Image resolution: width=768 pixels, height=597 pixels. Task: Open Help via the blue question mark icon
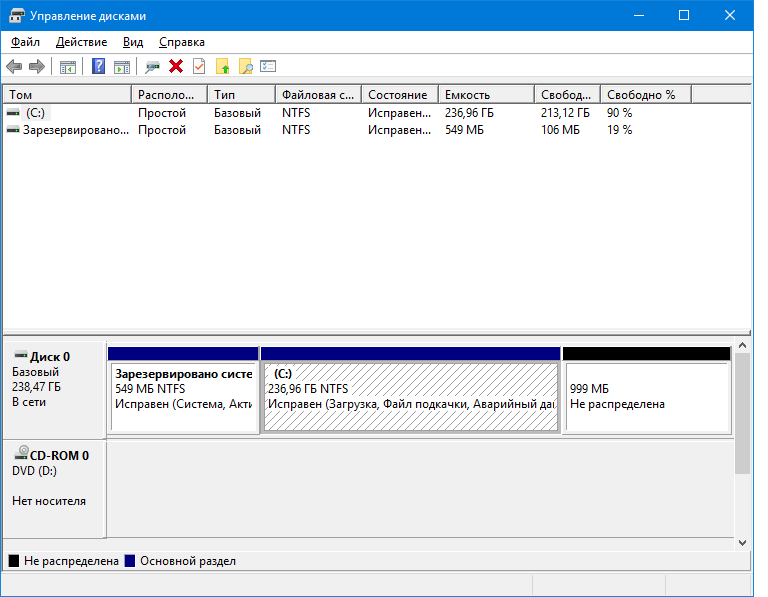point(98,67)
